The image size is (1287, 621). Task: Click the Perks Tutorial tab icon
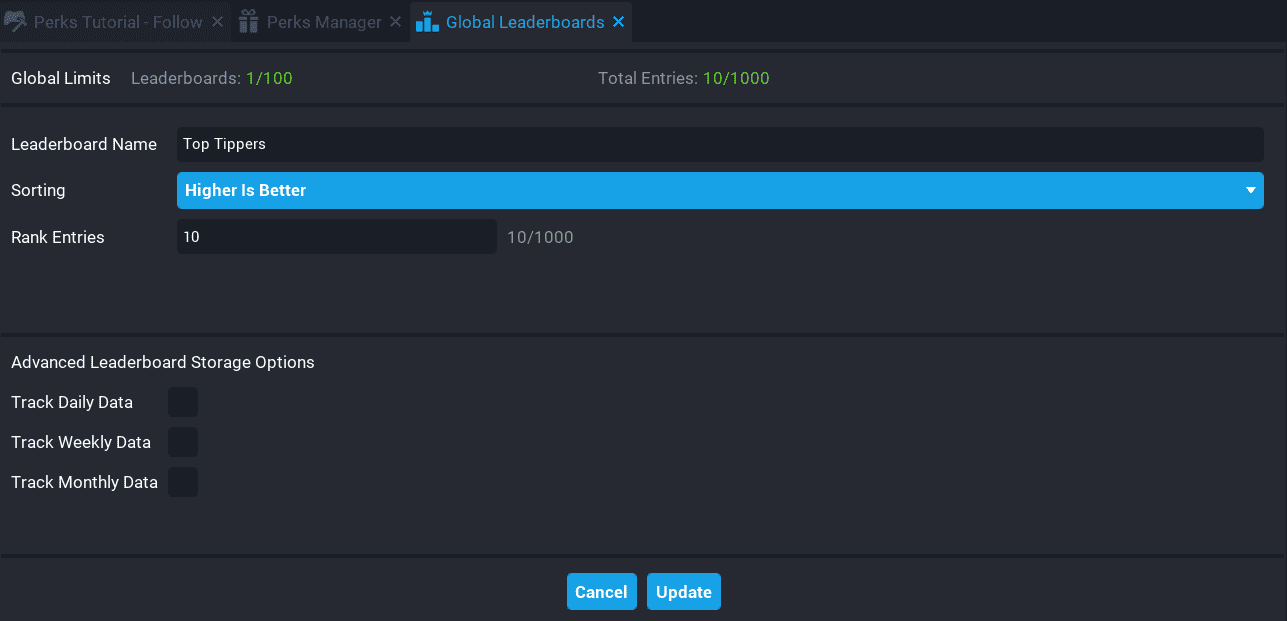(x=15, y=21)
